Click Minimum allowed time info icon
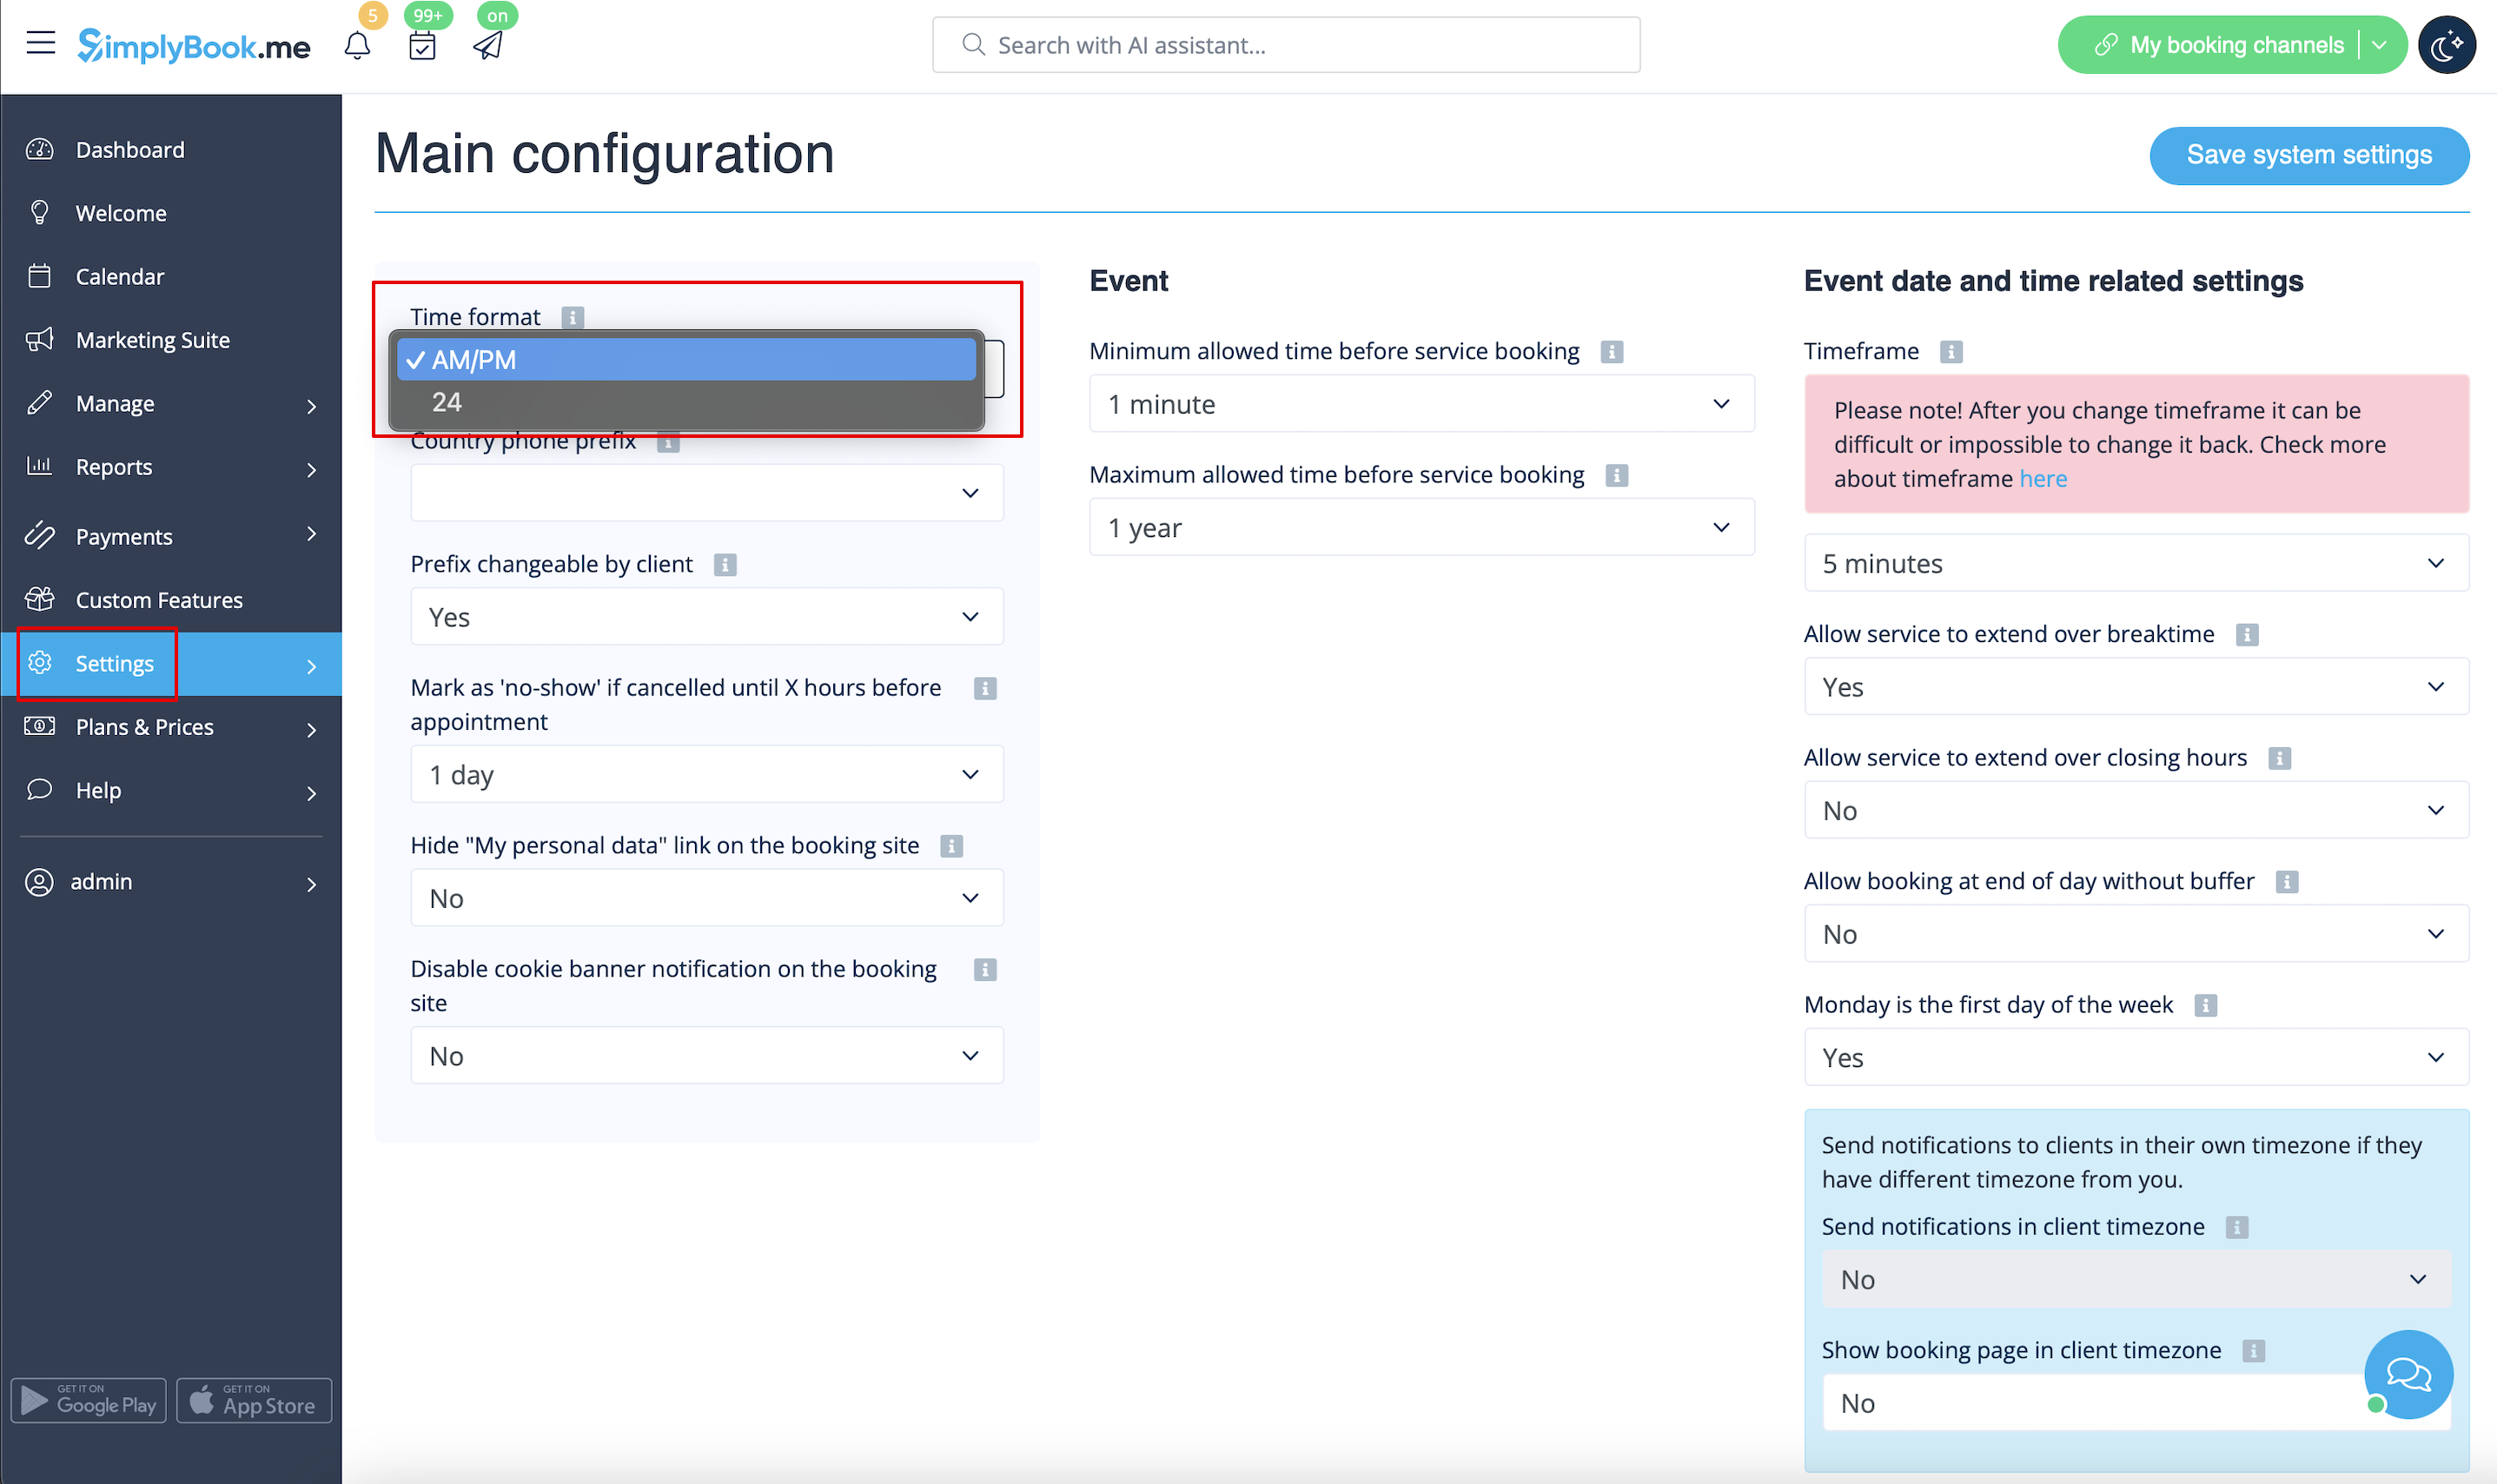 click(x=1611, y=352)
